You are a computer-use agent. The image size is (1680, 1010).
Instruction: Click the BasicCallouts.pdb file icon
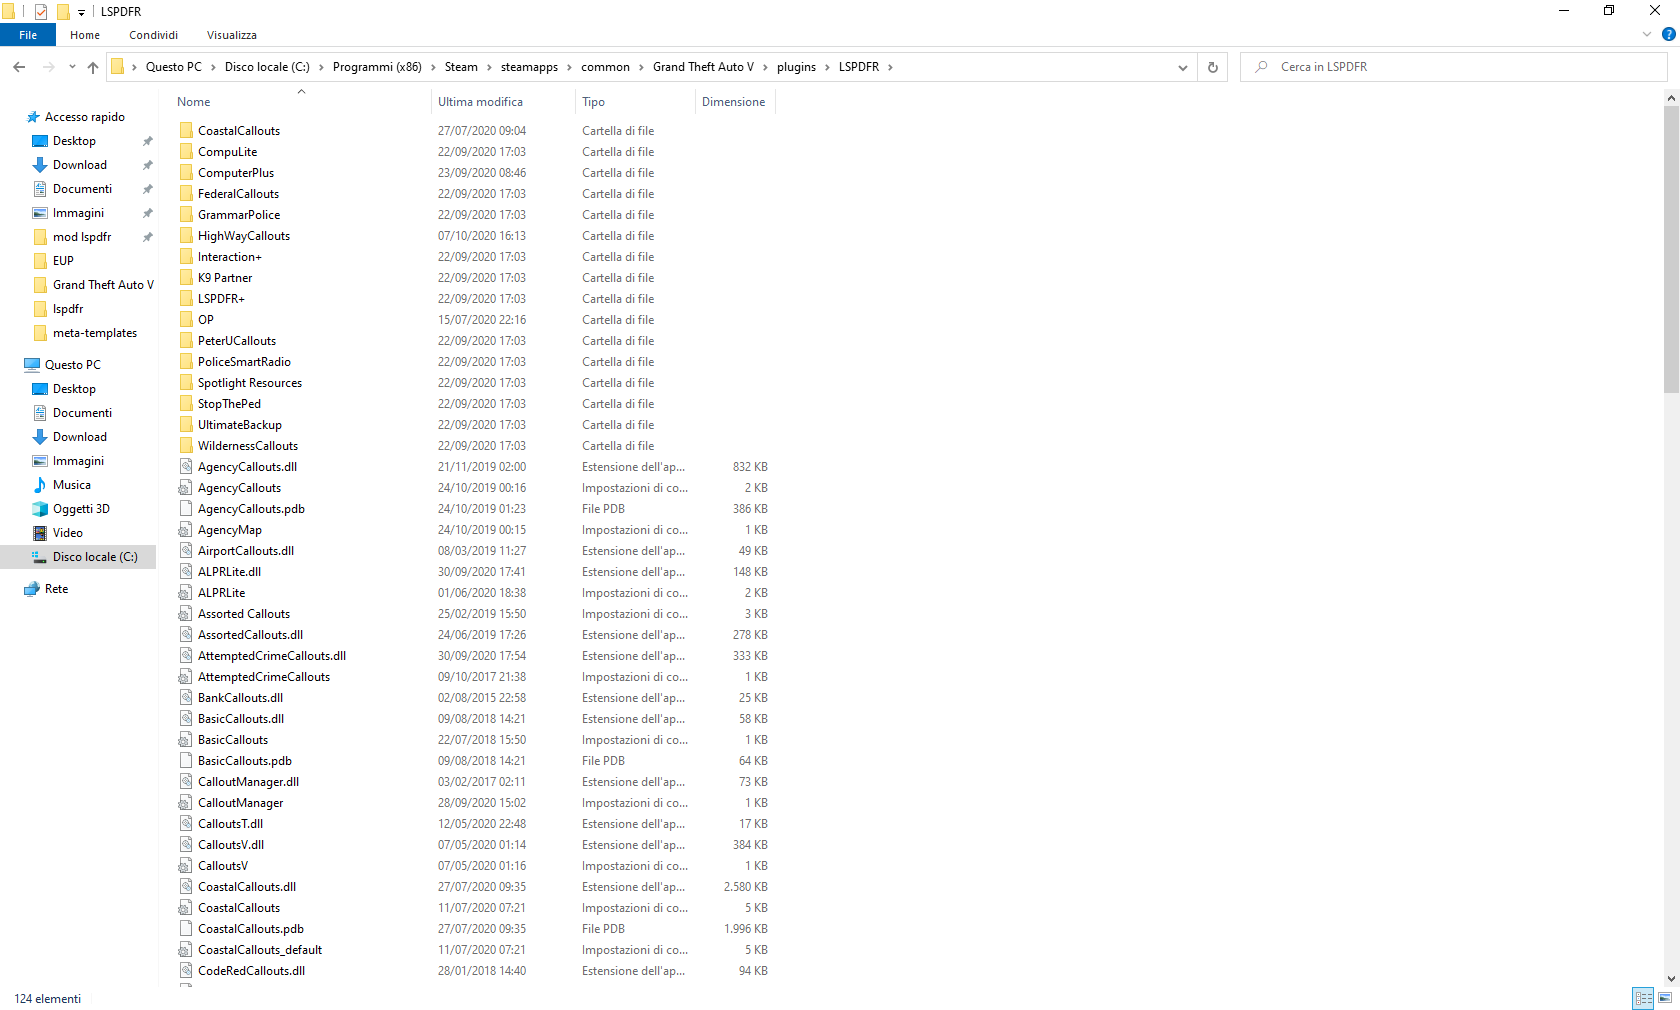tap(186, 760)
